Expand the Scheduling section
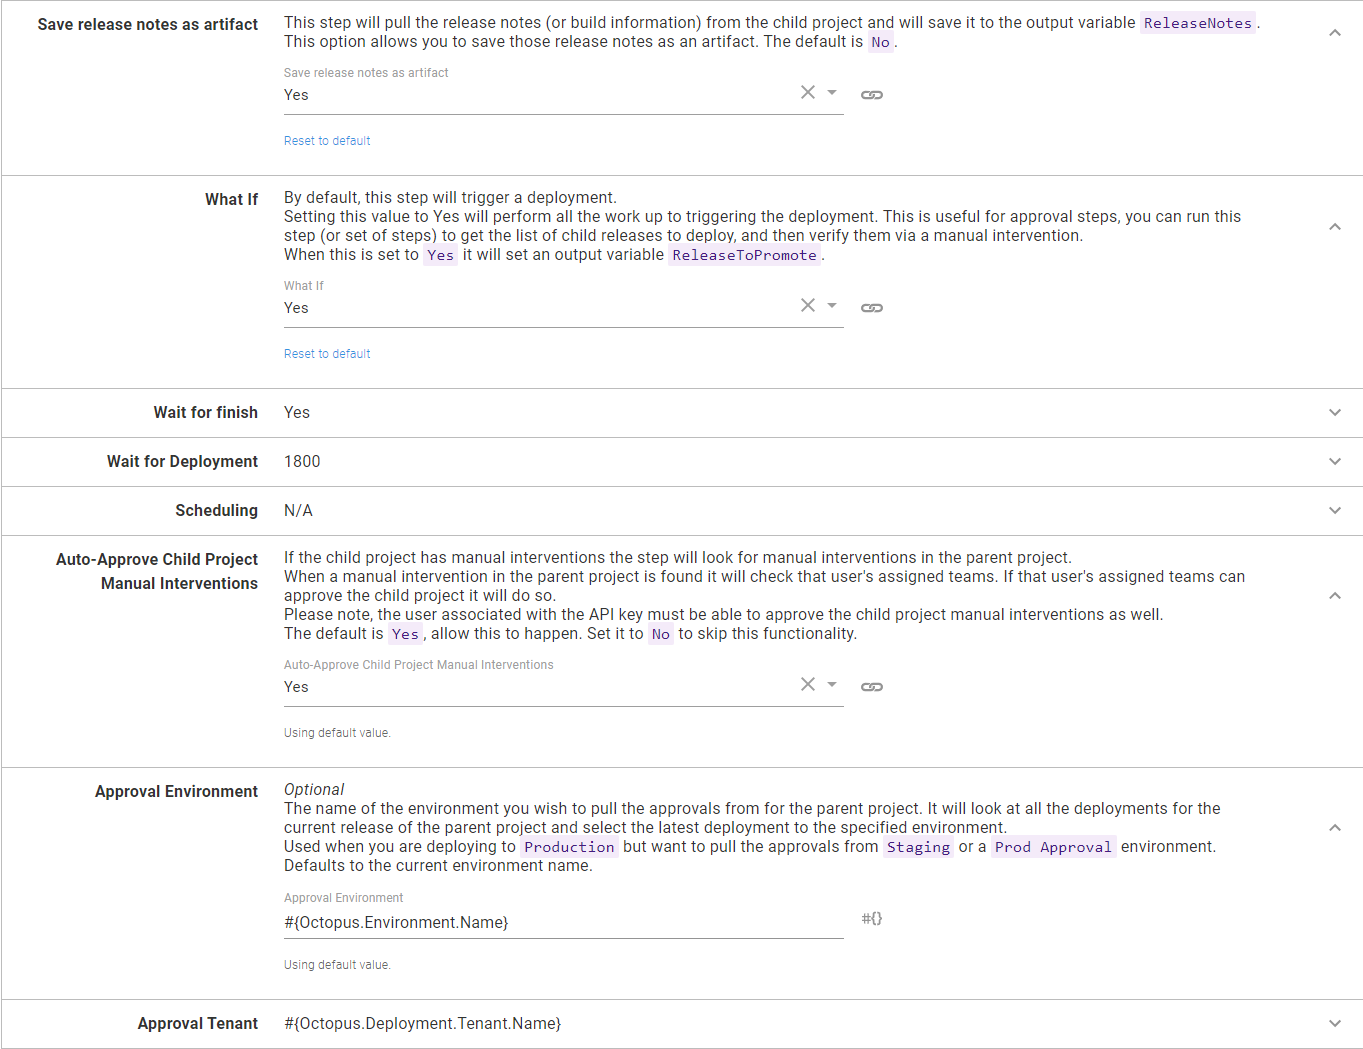This screenshot has height=1049, width=1363. point(1335,510)
